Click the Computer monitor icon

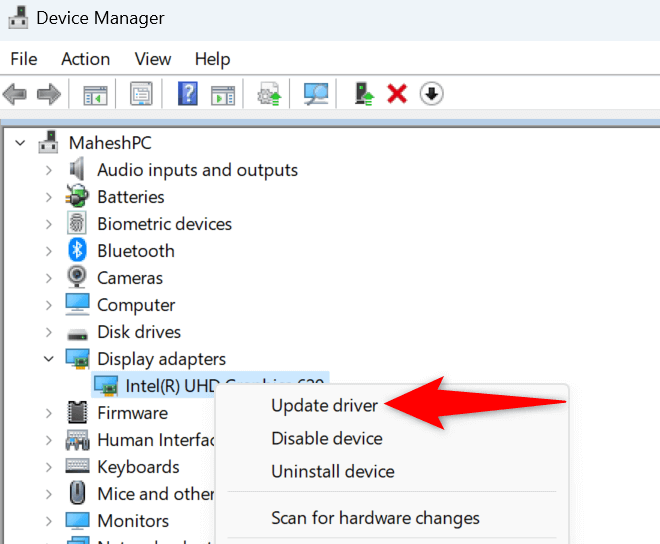click(77, 304)
